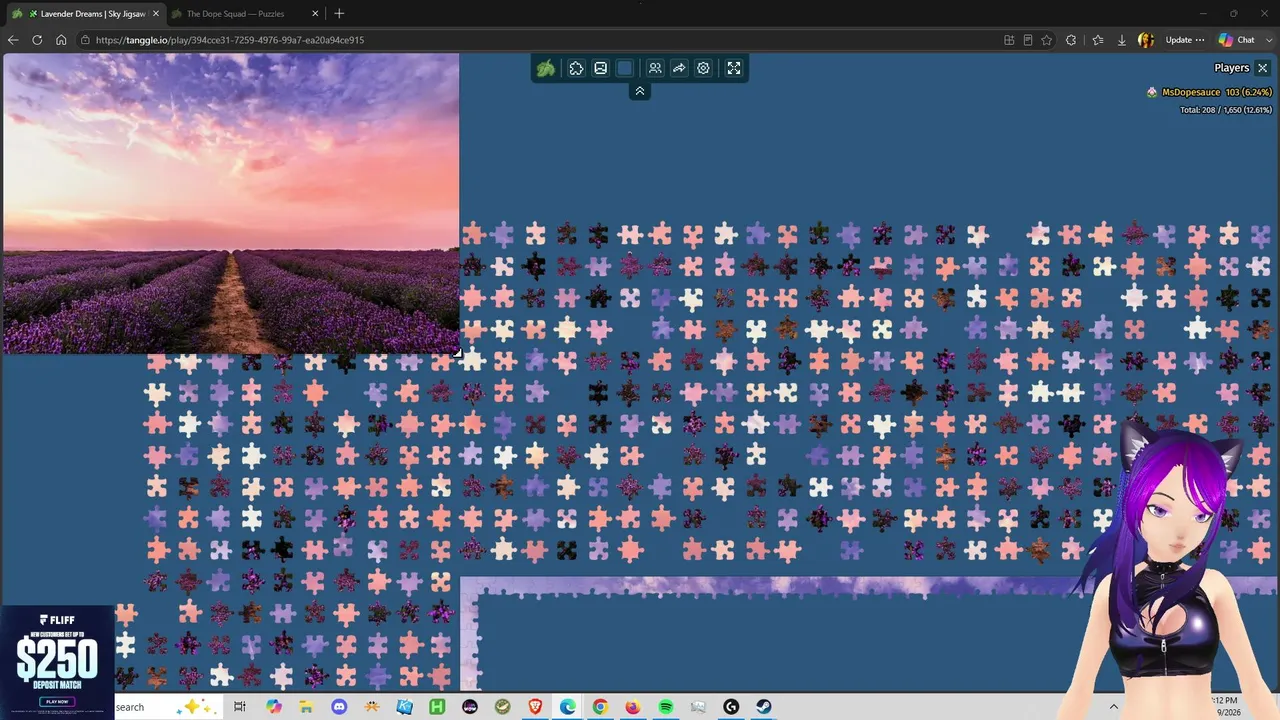This screenshot has width=1280, height=720.
Task: Switch to Microsoft Edge on the taskbar
Action: pos(568,707)
